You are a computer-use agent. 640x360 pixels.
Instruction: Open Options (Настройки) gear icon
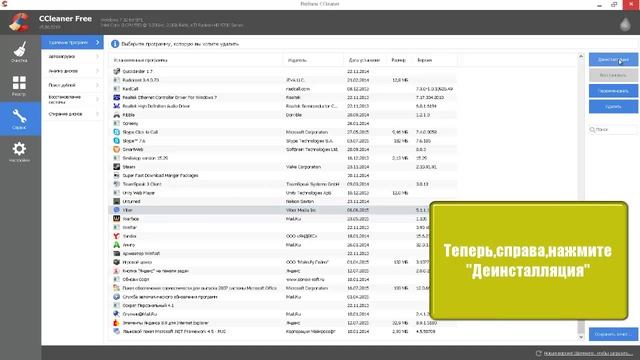[19, 152]
